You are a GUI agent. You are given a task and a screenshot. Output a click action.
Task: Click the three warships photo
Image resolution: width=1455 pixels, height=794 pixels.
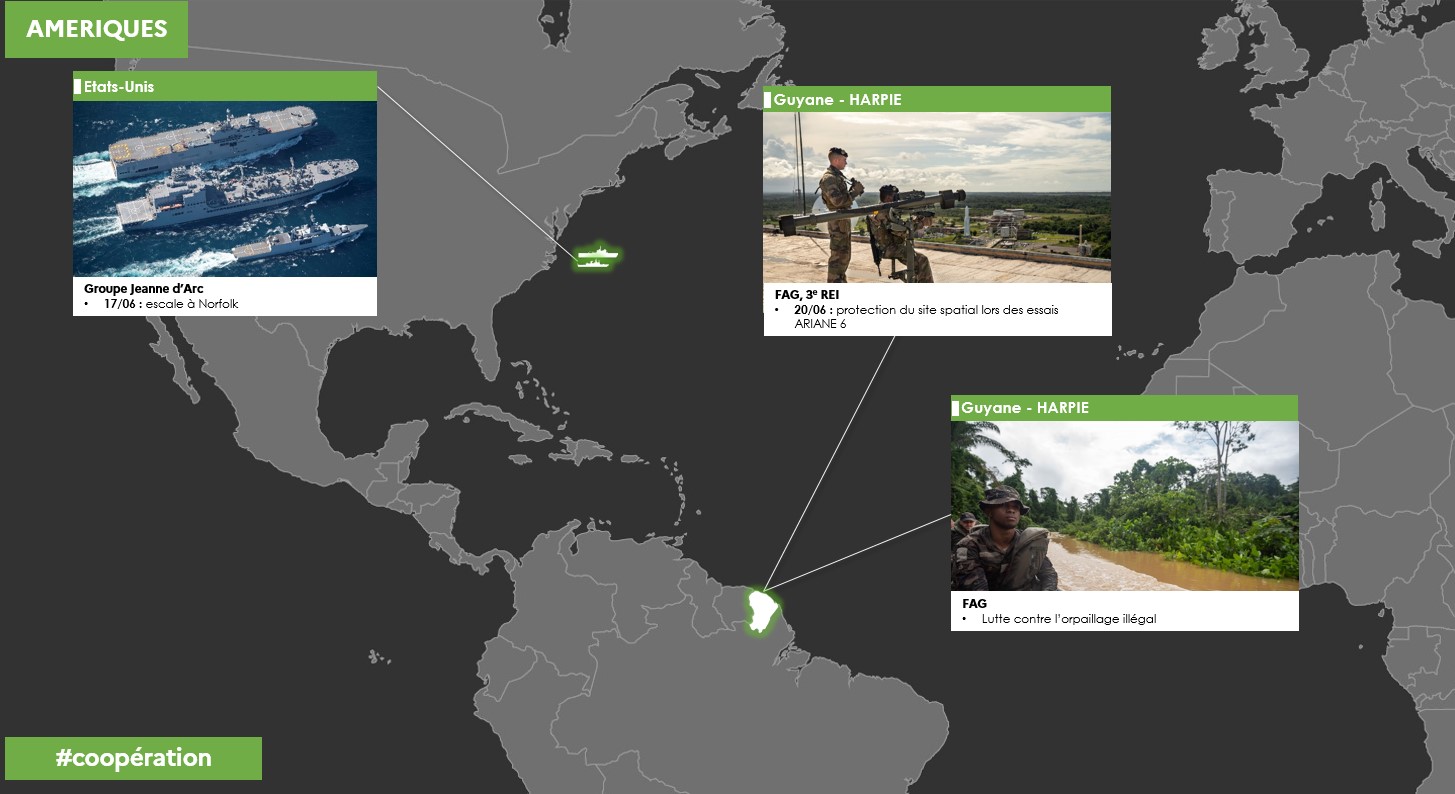tap(225, 189)
